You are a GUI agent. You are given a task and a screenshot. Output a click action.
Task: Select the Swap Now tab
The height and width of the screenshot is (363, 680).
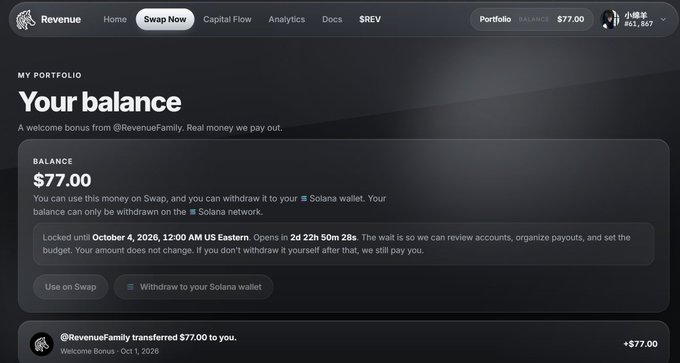(165, 20)
